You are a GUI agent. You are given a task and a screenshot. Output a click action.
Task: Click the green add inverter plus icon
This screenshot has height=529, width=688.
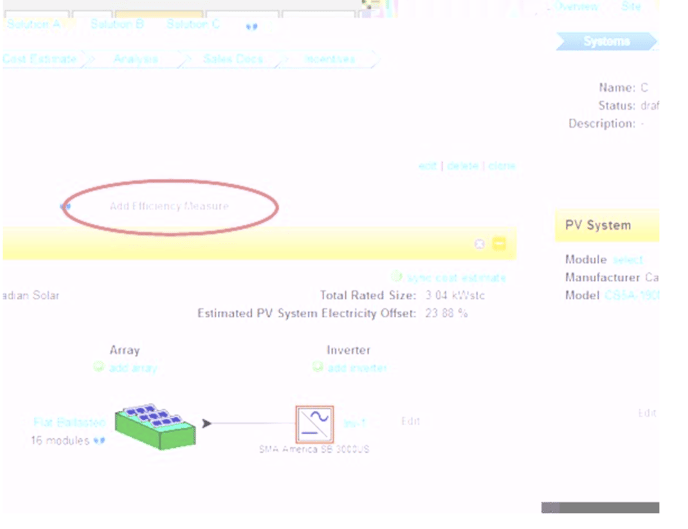click(318, 367)
